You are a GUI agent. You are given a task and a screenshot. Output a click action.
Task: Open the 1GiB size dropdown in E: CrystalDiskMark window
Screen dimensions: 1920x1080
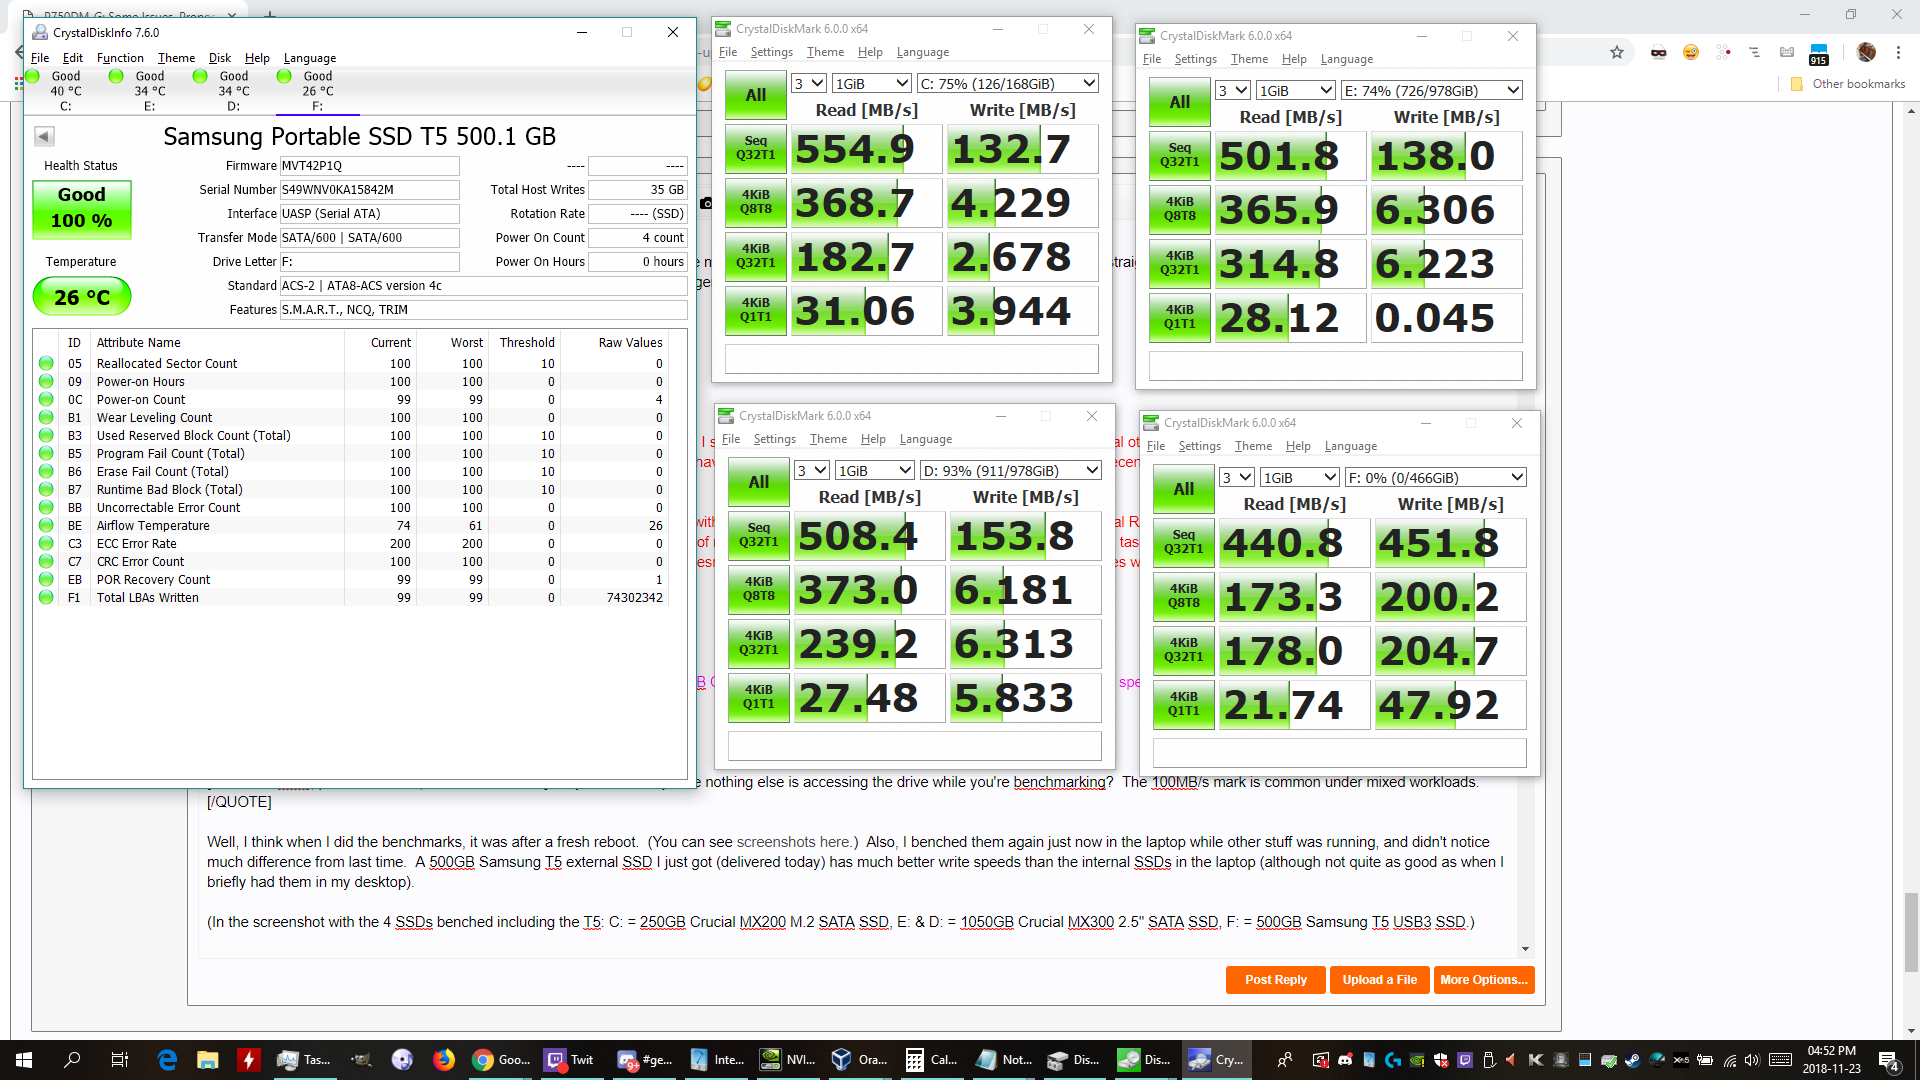pyautogui.click(x=1295, y=90)
